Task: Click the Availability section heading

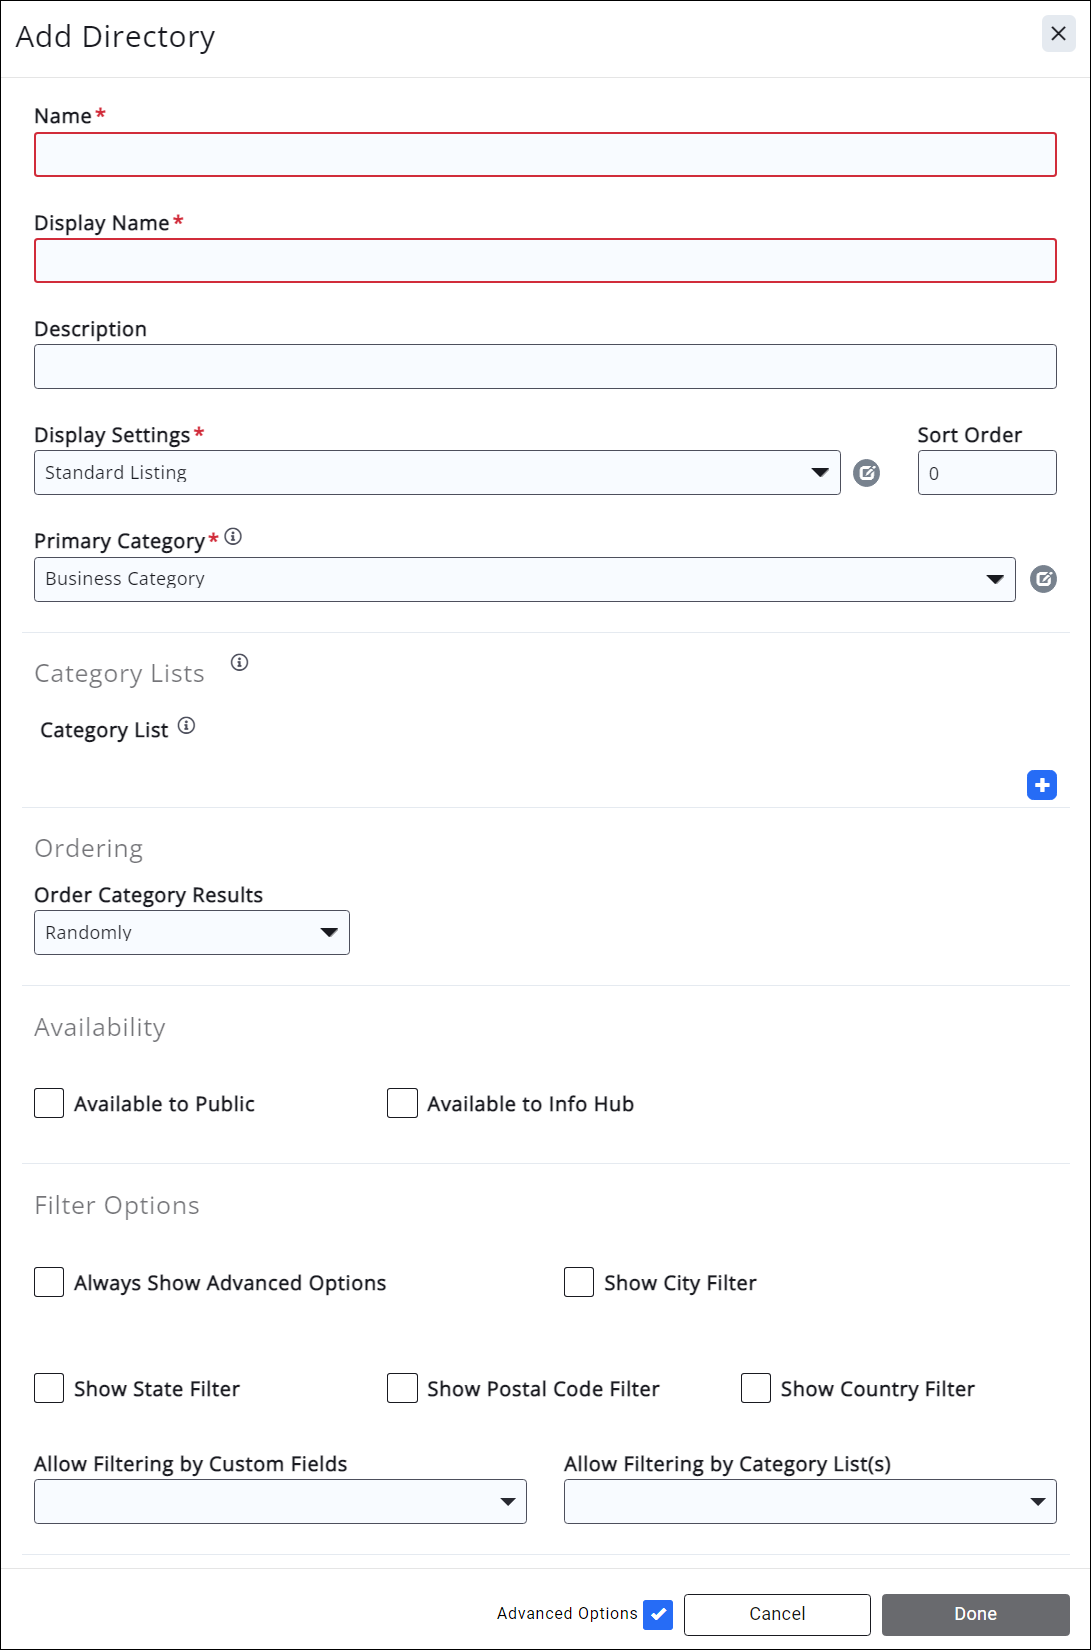Action: [x=100, y=1028]
